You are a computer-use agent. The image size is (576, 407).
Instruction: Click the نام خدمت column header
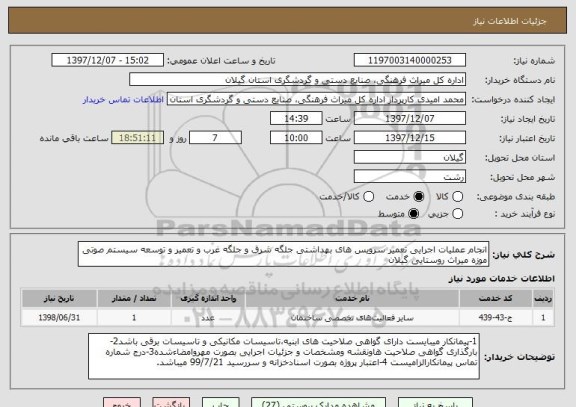point(352,298)
